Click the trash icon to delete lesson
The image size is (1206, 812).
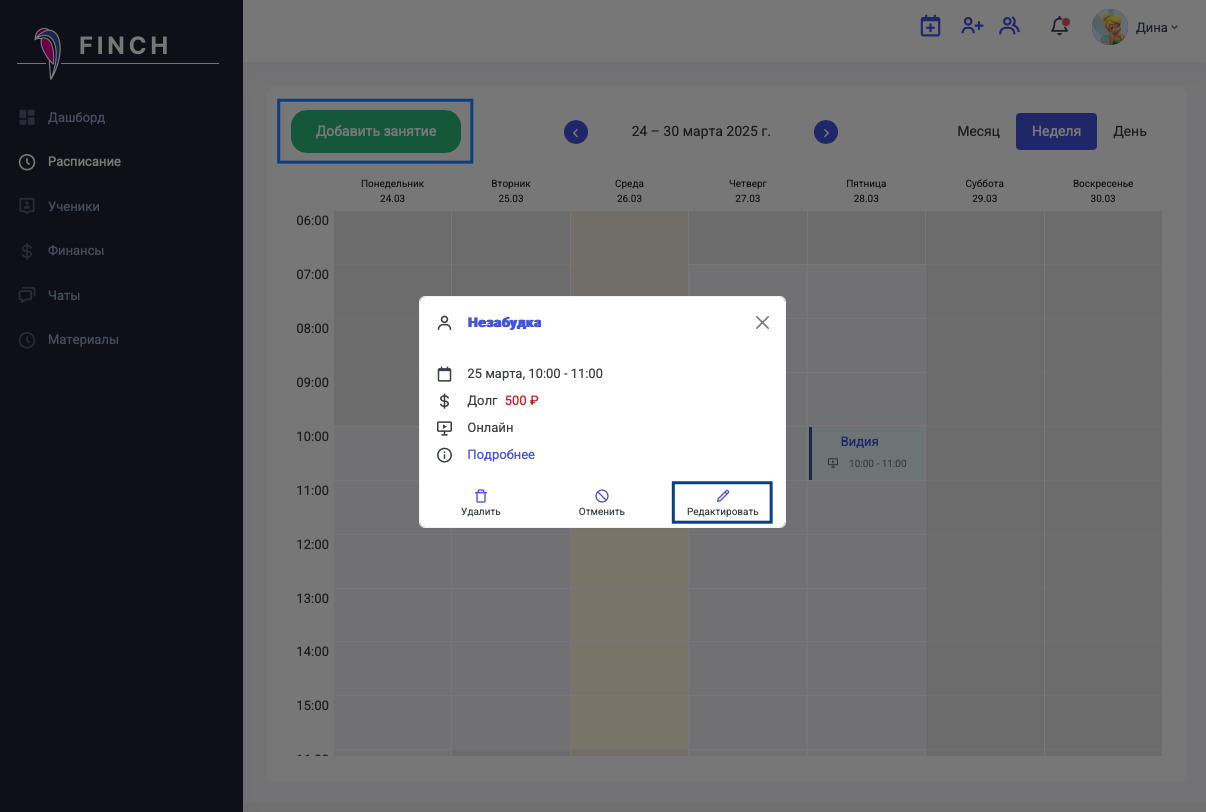pyautogui.click(x=481, y=497)
